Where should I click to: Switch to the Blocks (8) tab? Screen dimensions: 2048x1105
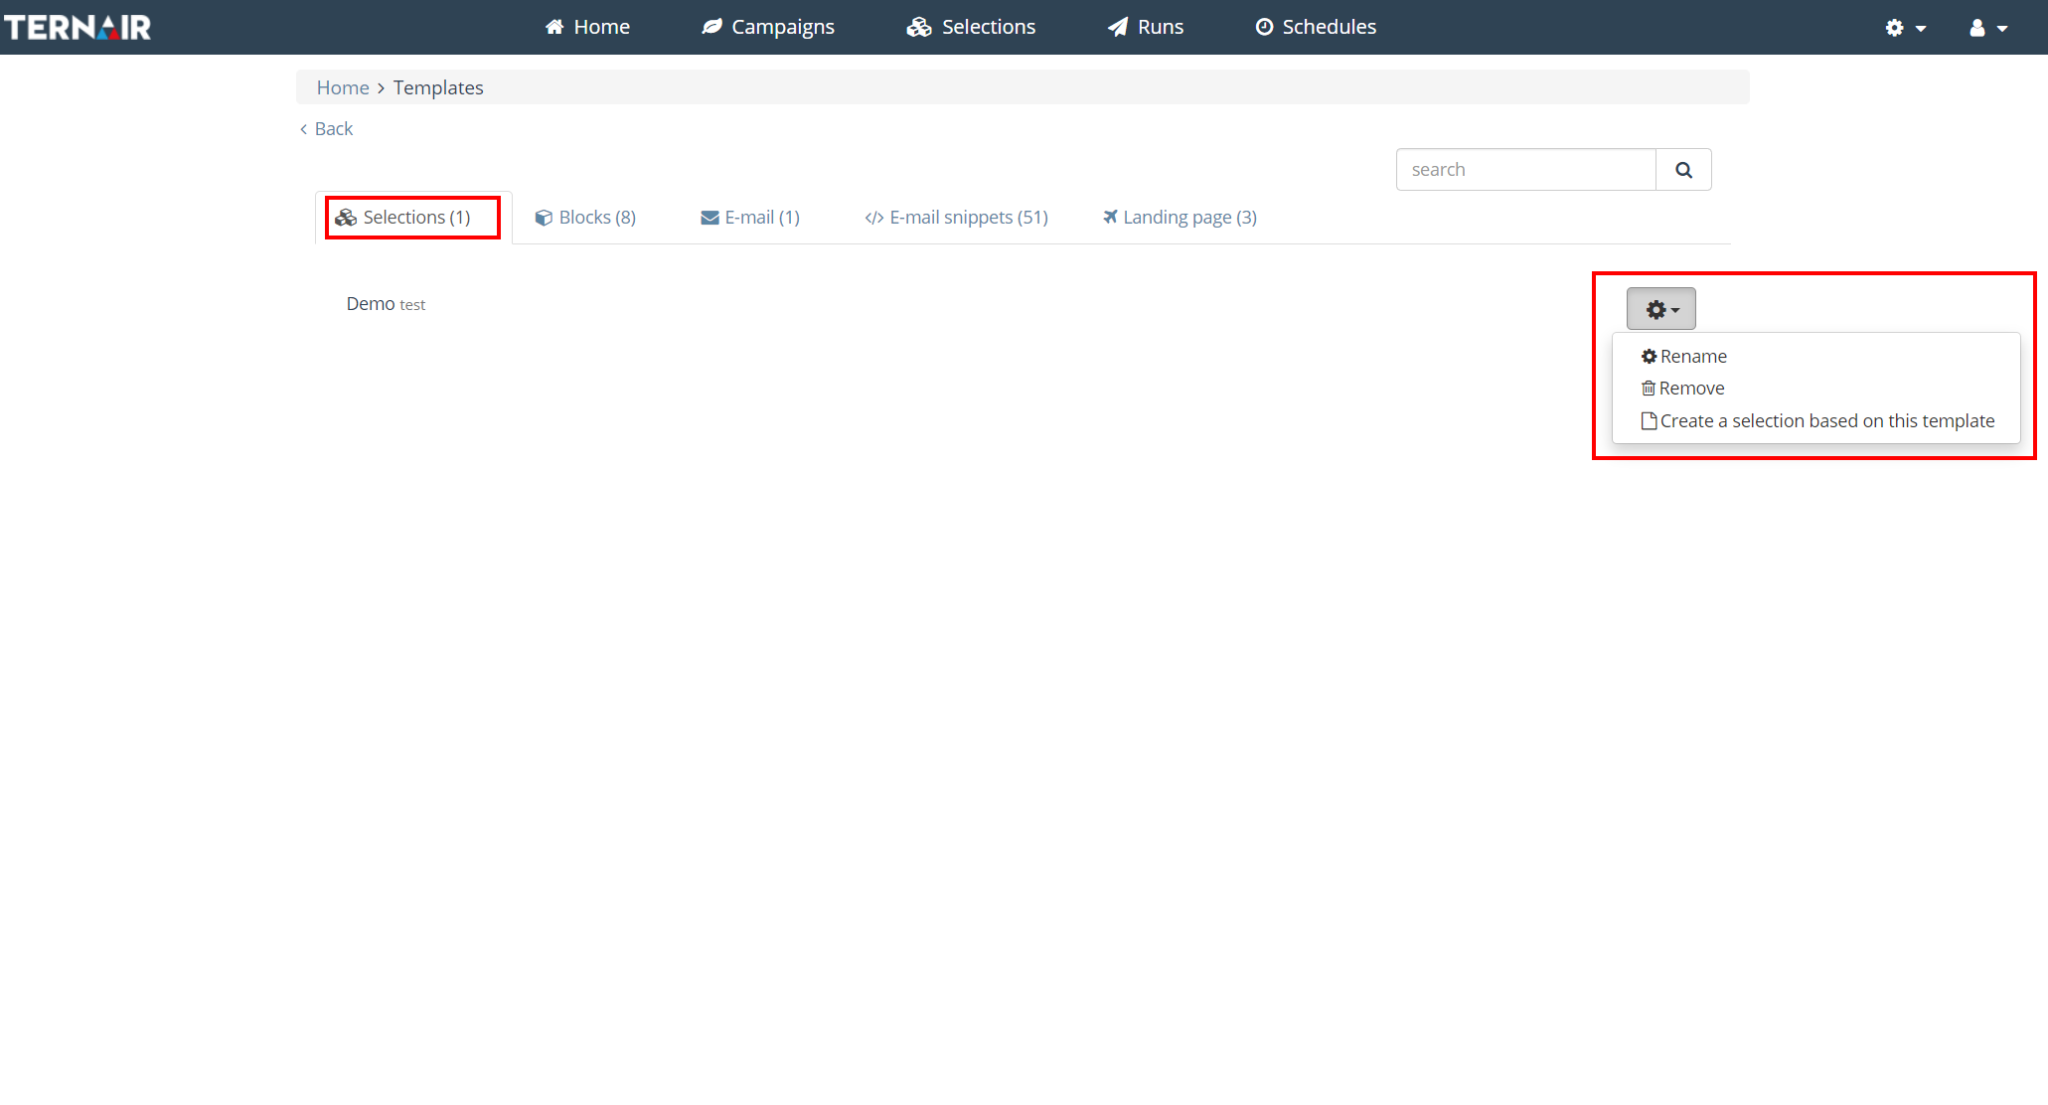(585, 217)
